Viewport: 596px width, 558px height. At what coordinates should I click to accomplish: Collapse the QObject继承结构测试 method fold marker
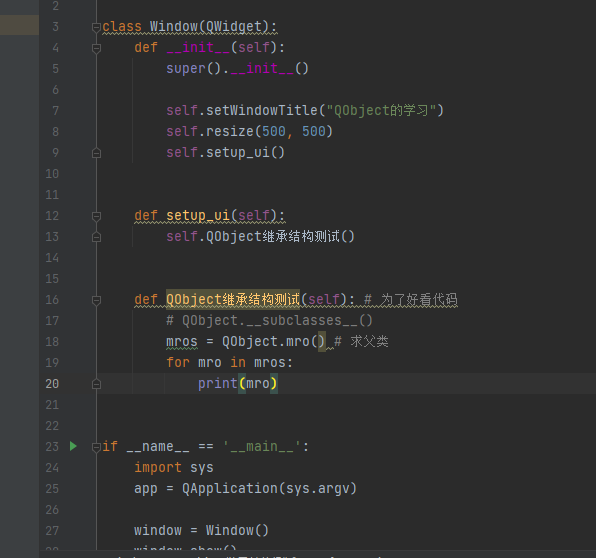click(96, 300)
